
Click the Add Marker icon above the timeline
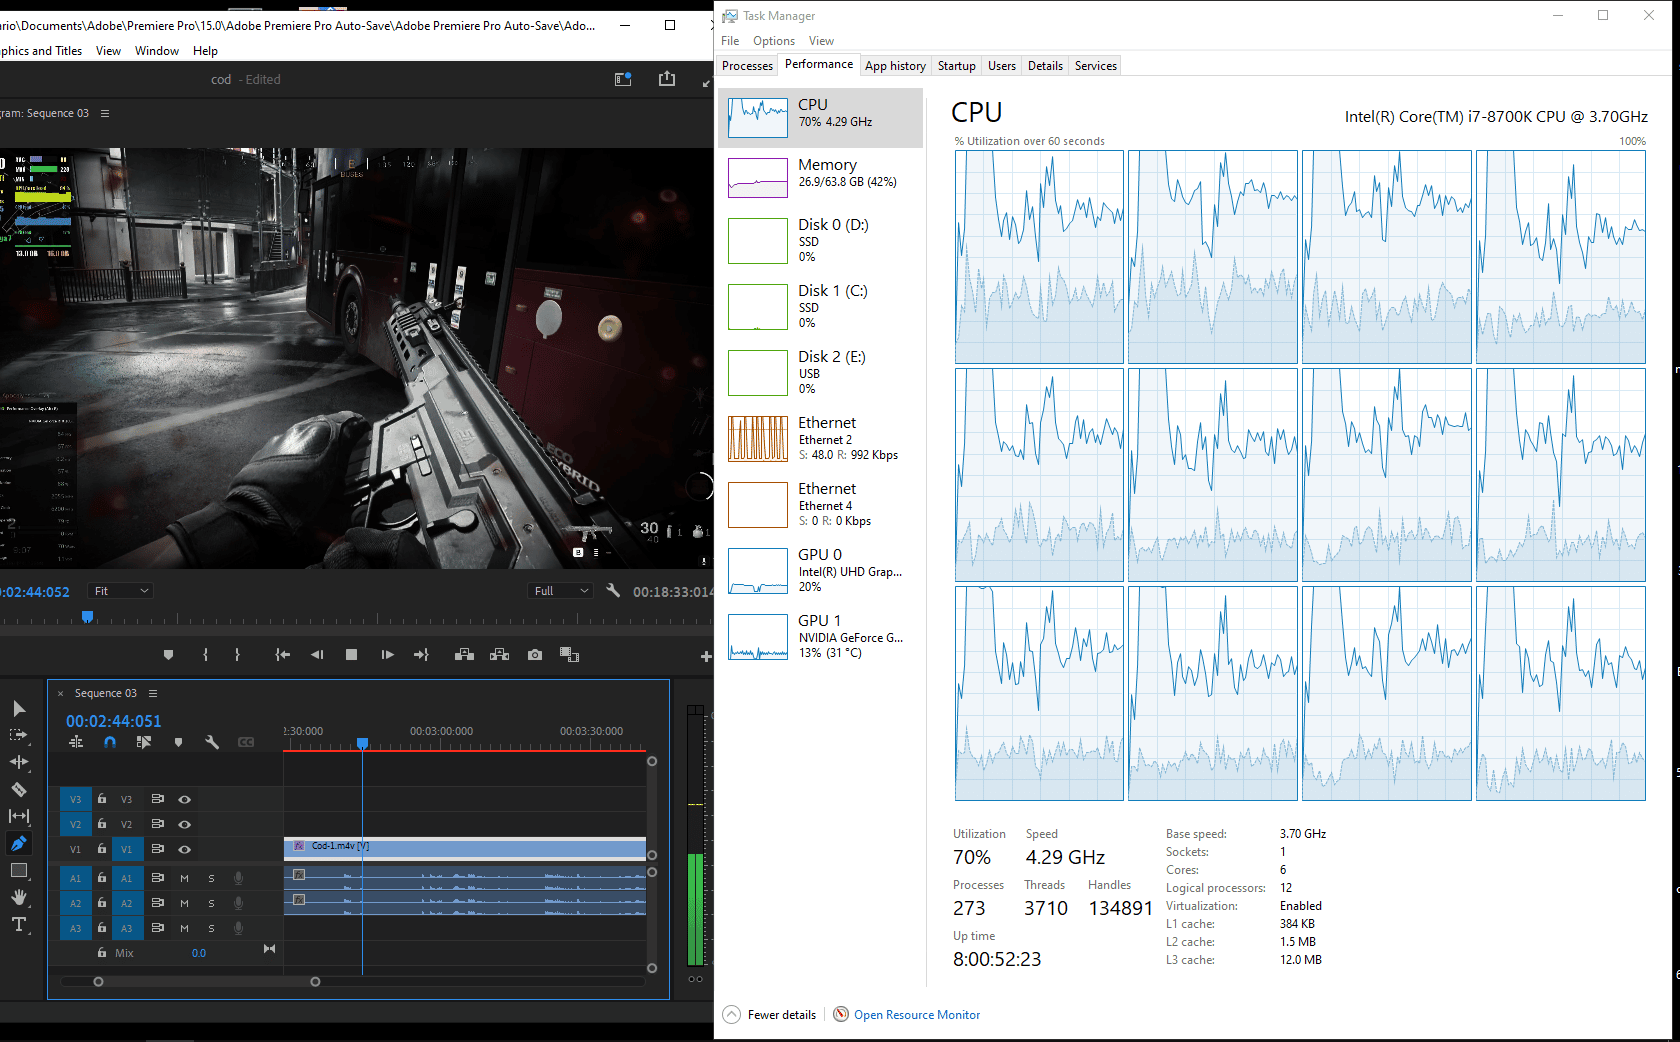[x=178, y=742]
